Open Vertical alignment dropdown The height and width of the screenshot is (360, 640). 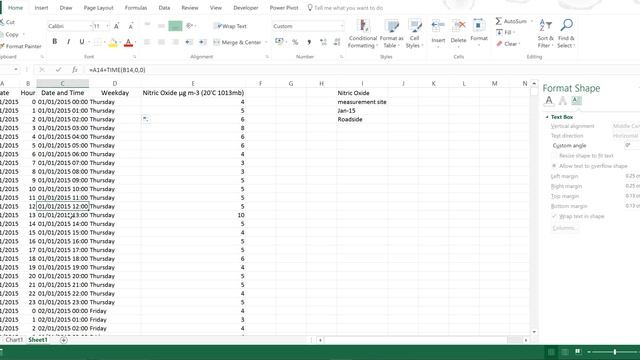[626, 126]
